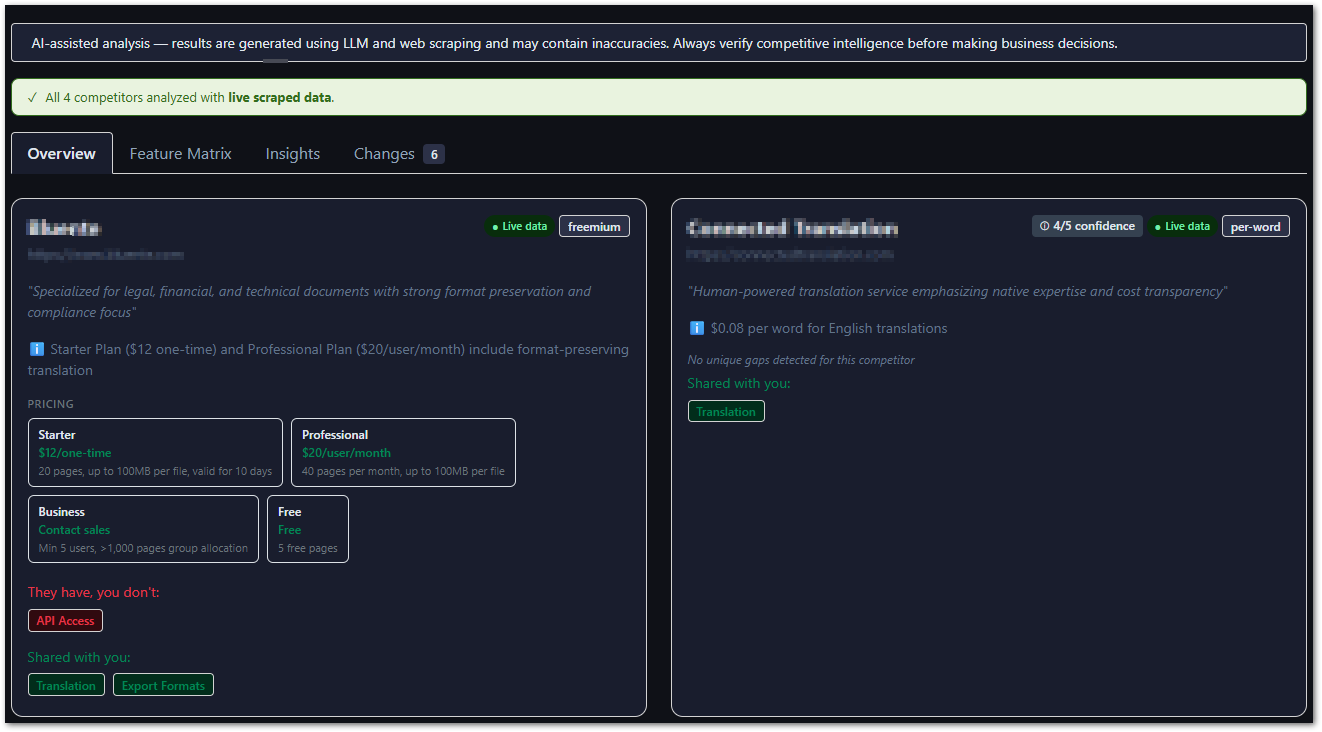Click 'Contact sales' in the Business plan
The height and width of the screenshot is (732, 1322).
pyautogui.click(x=74, y=530)
